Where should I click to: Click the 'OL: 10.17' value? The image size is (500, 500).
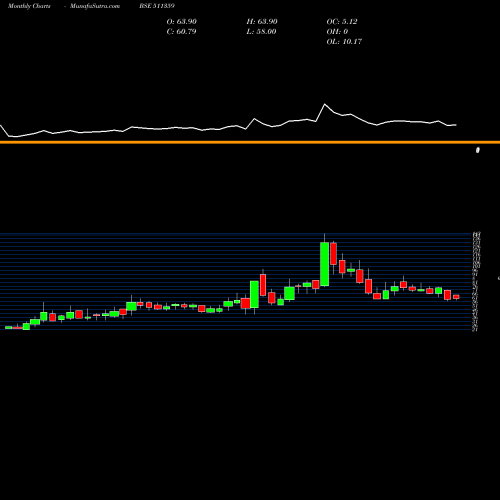click(x=344, y=41)
